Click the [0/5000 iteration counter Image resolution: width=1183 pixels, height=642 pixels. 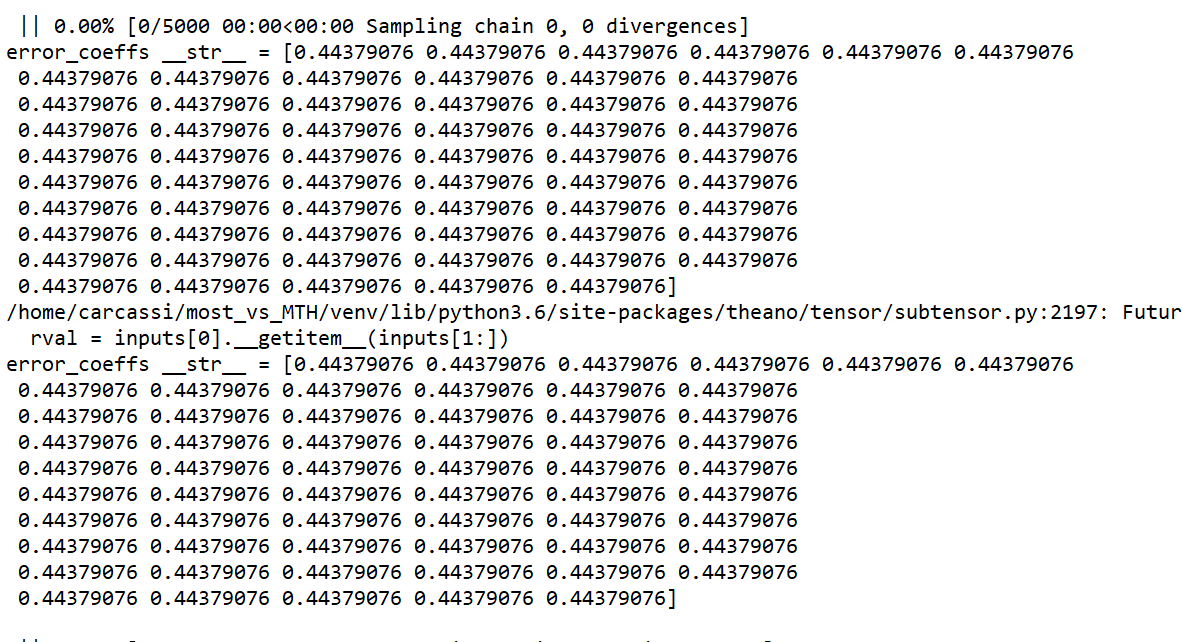(168, 26)
